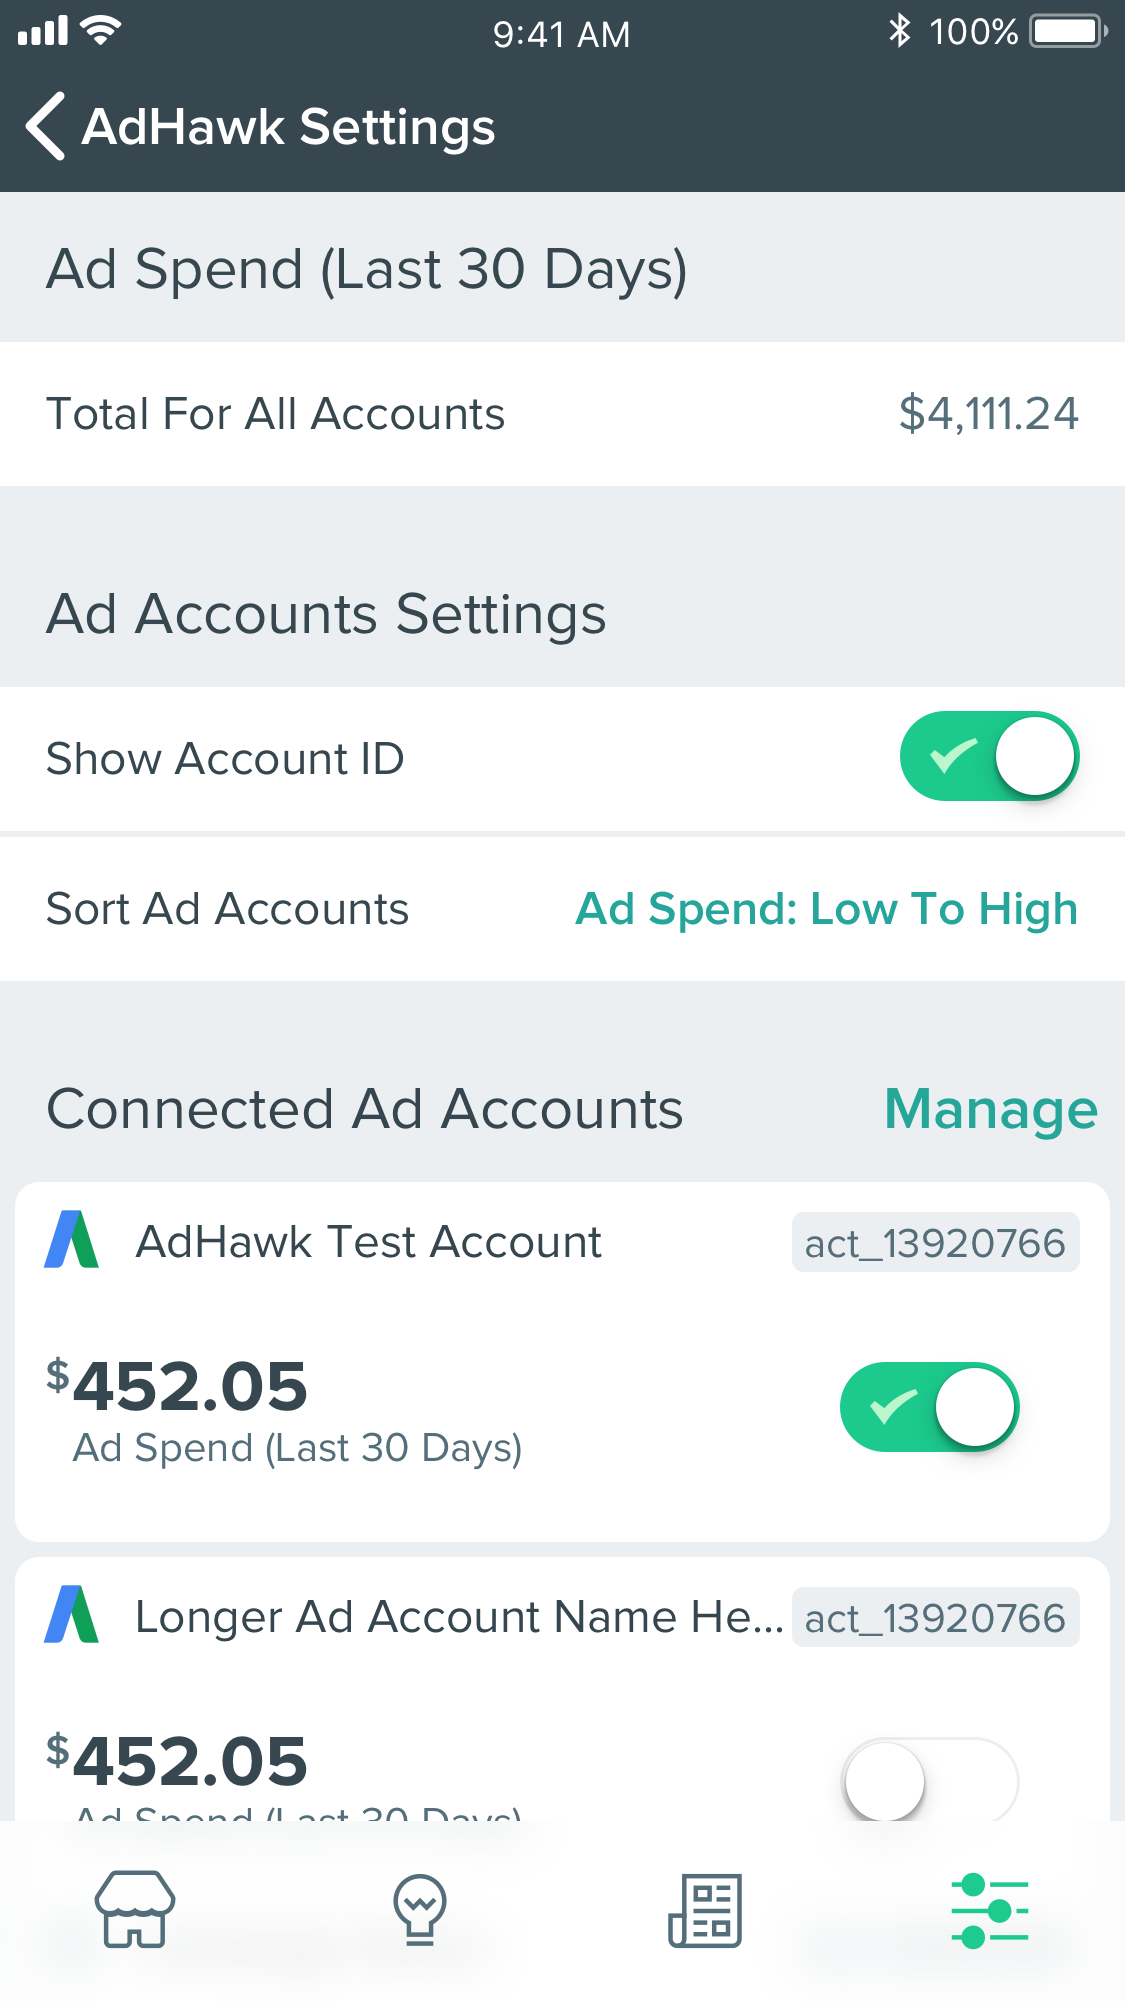The width and height of the screenshot is (1125, 2001).
Task: Enable the Longer Ad Account toggle
Action: tap(929, 1781)
